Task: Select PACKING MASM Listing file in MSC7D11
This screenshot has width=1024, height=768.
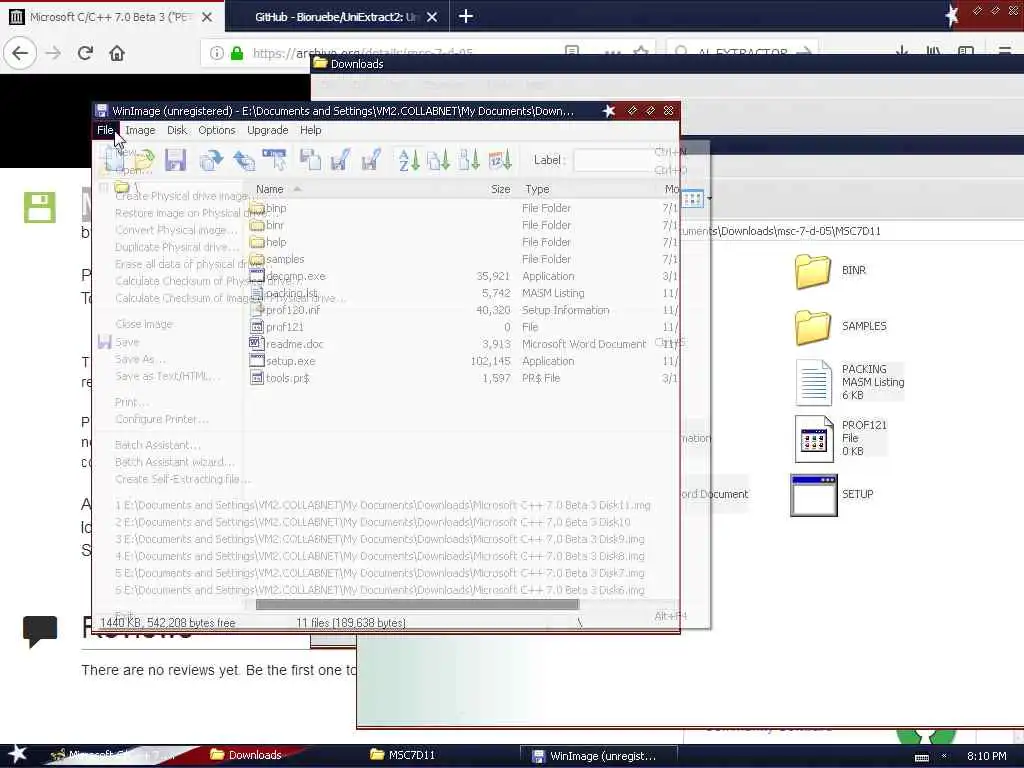Action: 850,382
